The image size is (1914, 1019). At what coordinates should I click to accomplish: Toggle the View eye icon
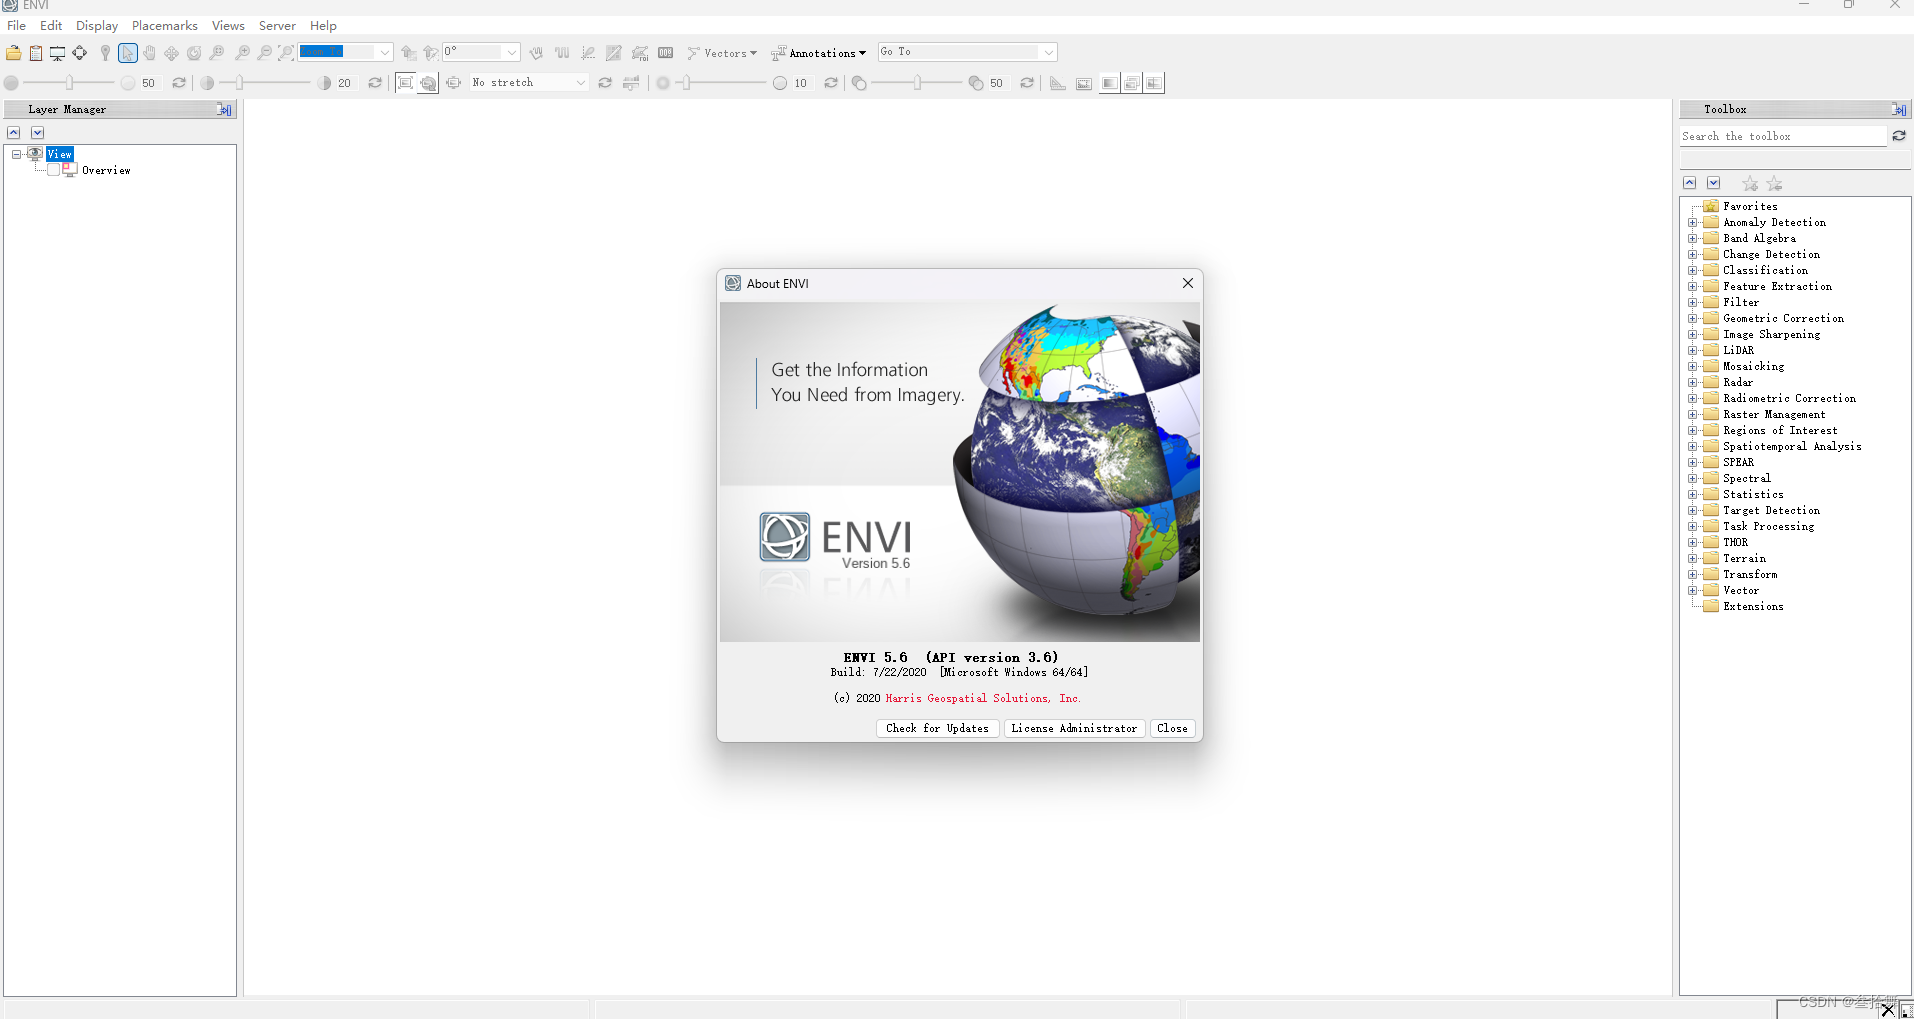click(35, 154)
